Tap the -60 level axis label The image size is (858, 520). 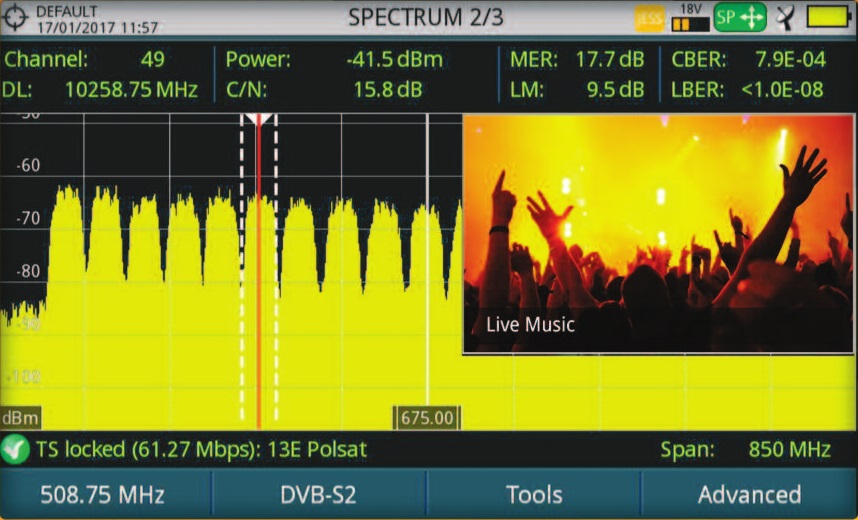(28, 165)
